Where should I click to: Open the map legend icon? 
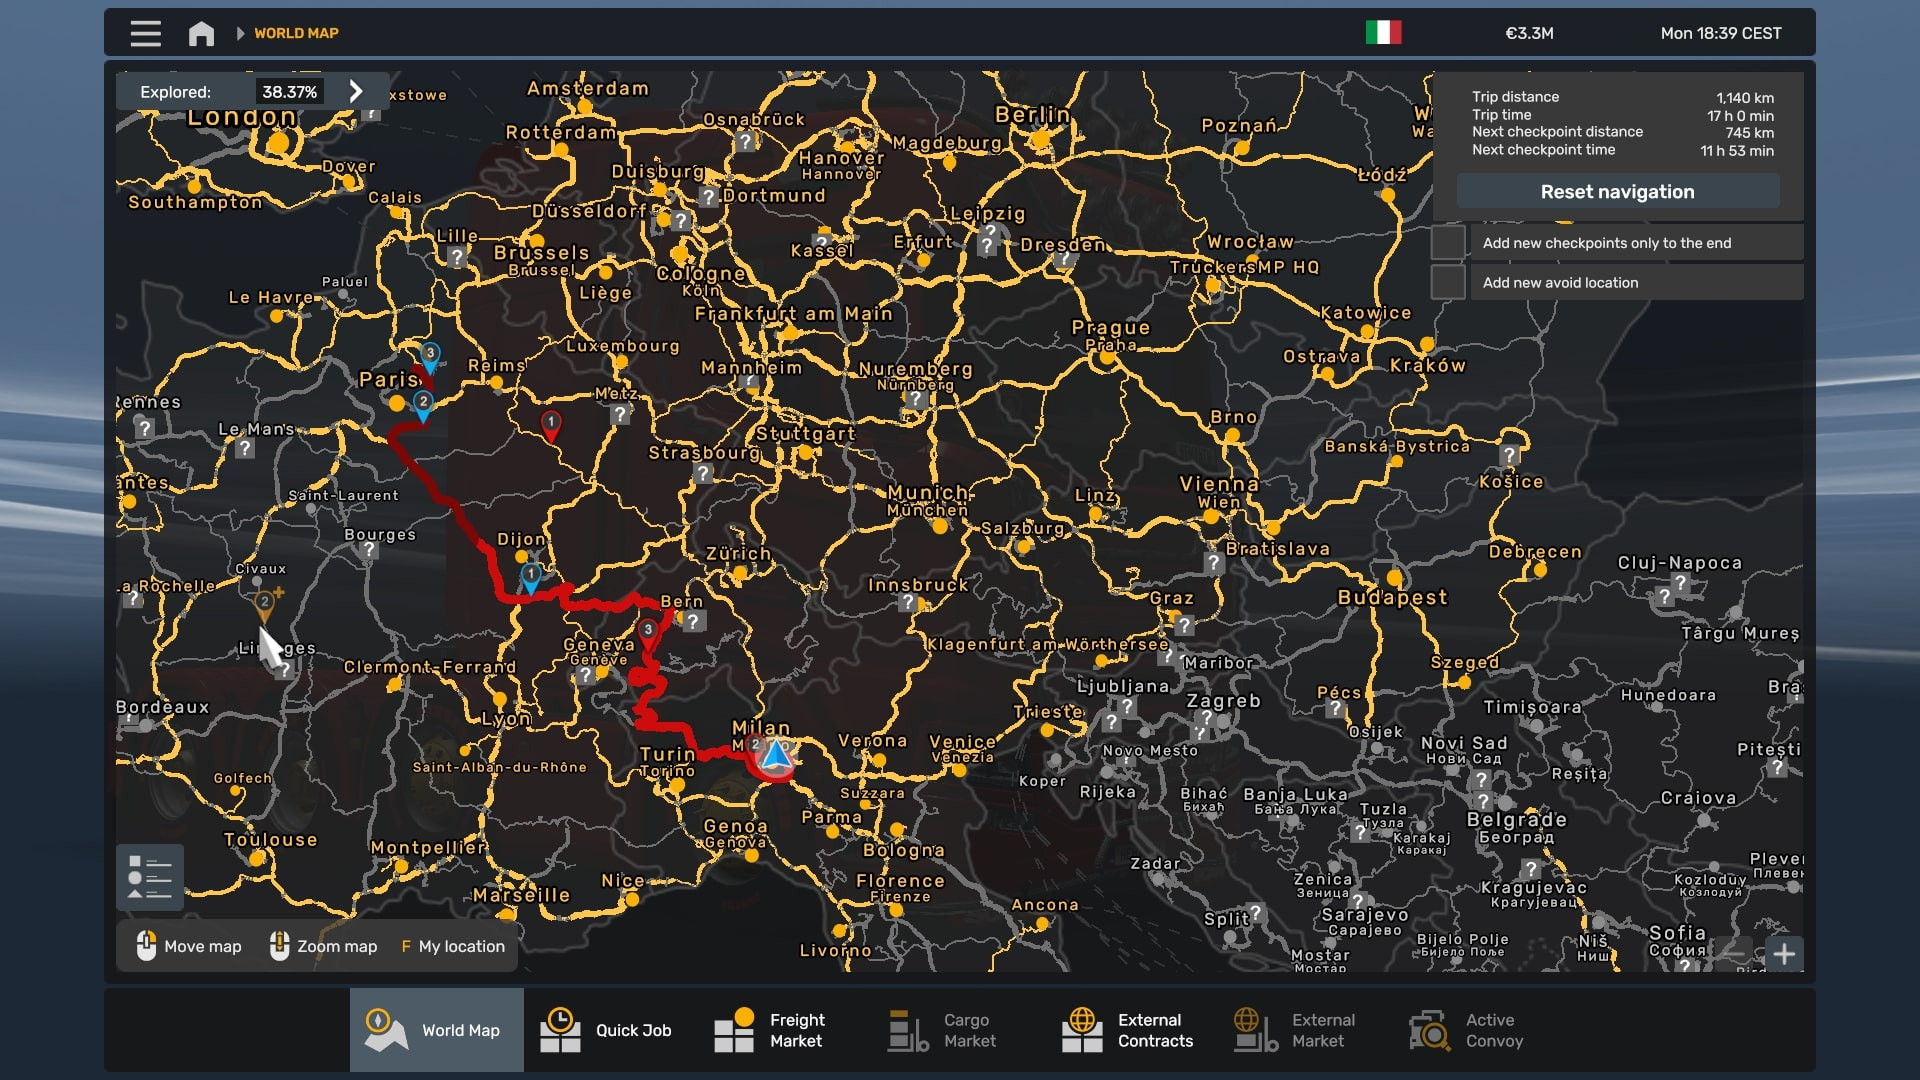[150, 877]
